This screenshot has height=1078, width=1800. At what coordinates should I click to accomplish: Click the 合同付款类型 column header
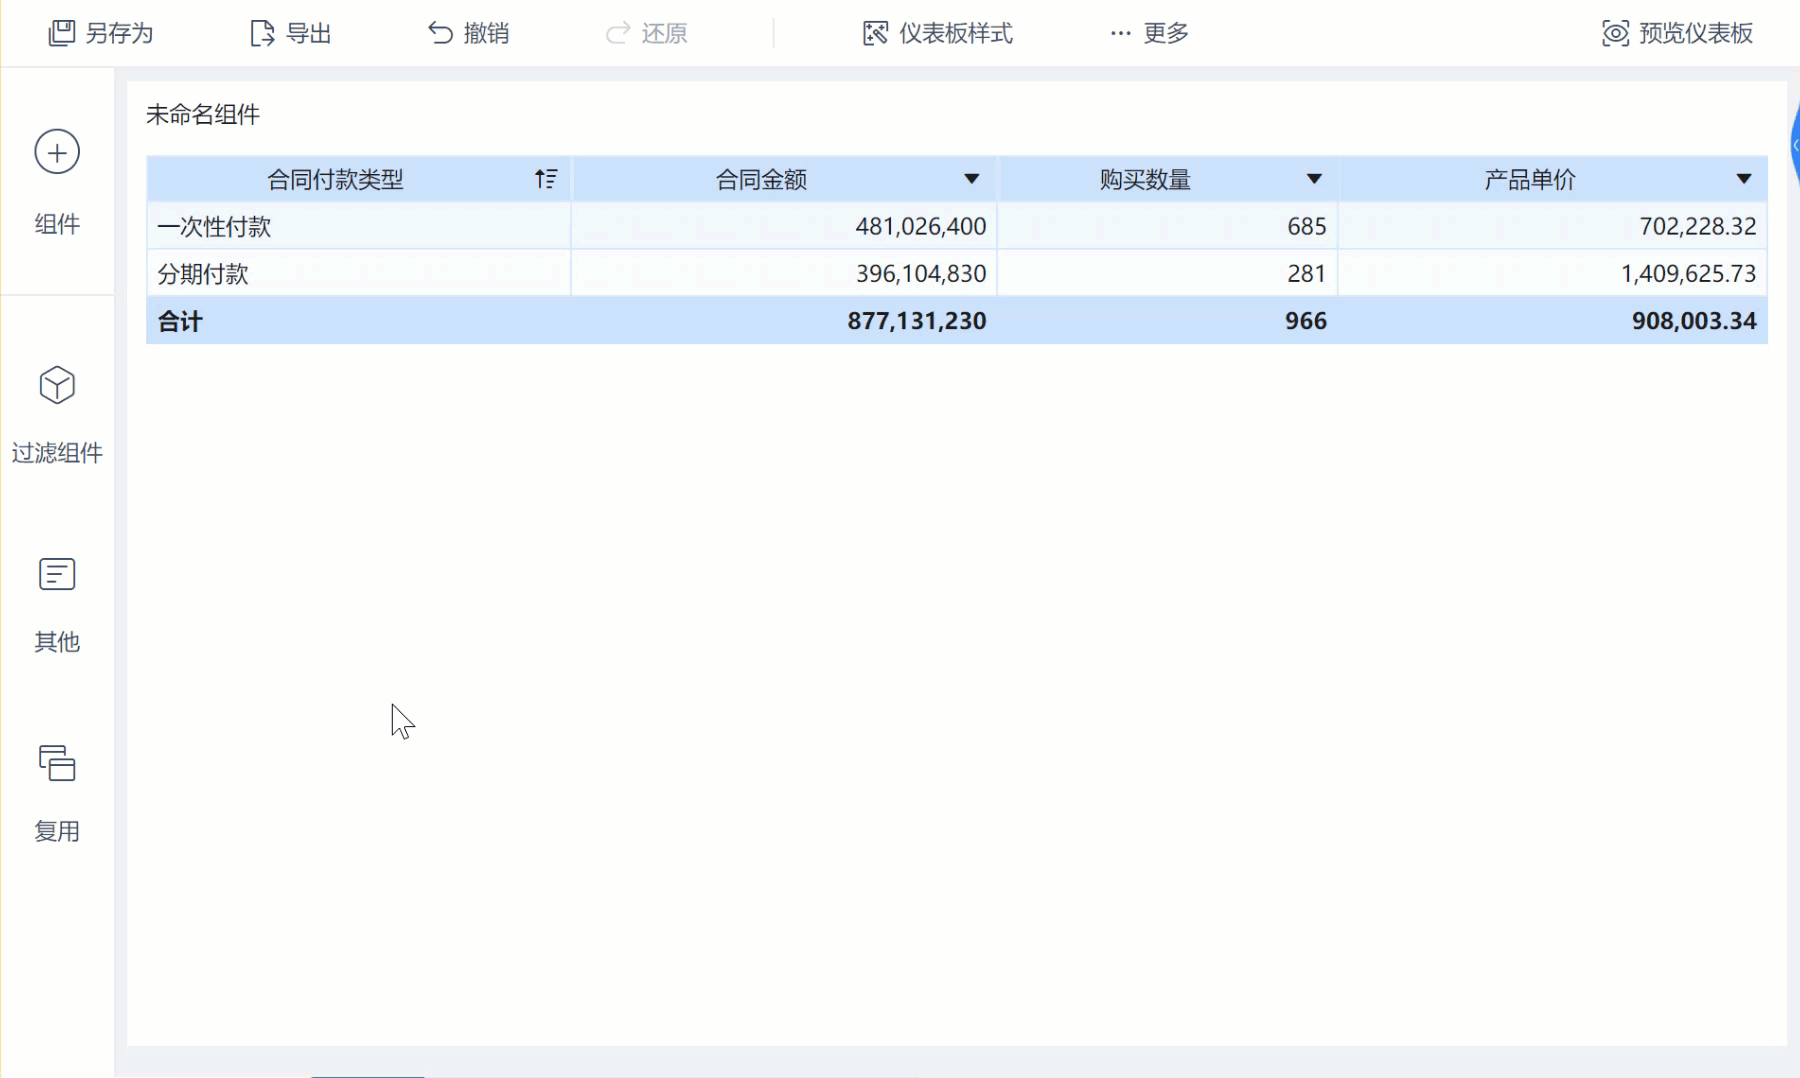coord(335,179)
